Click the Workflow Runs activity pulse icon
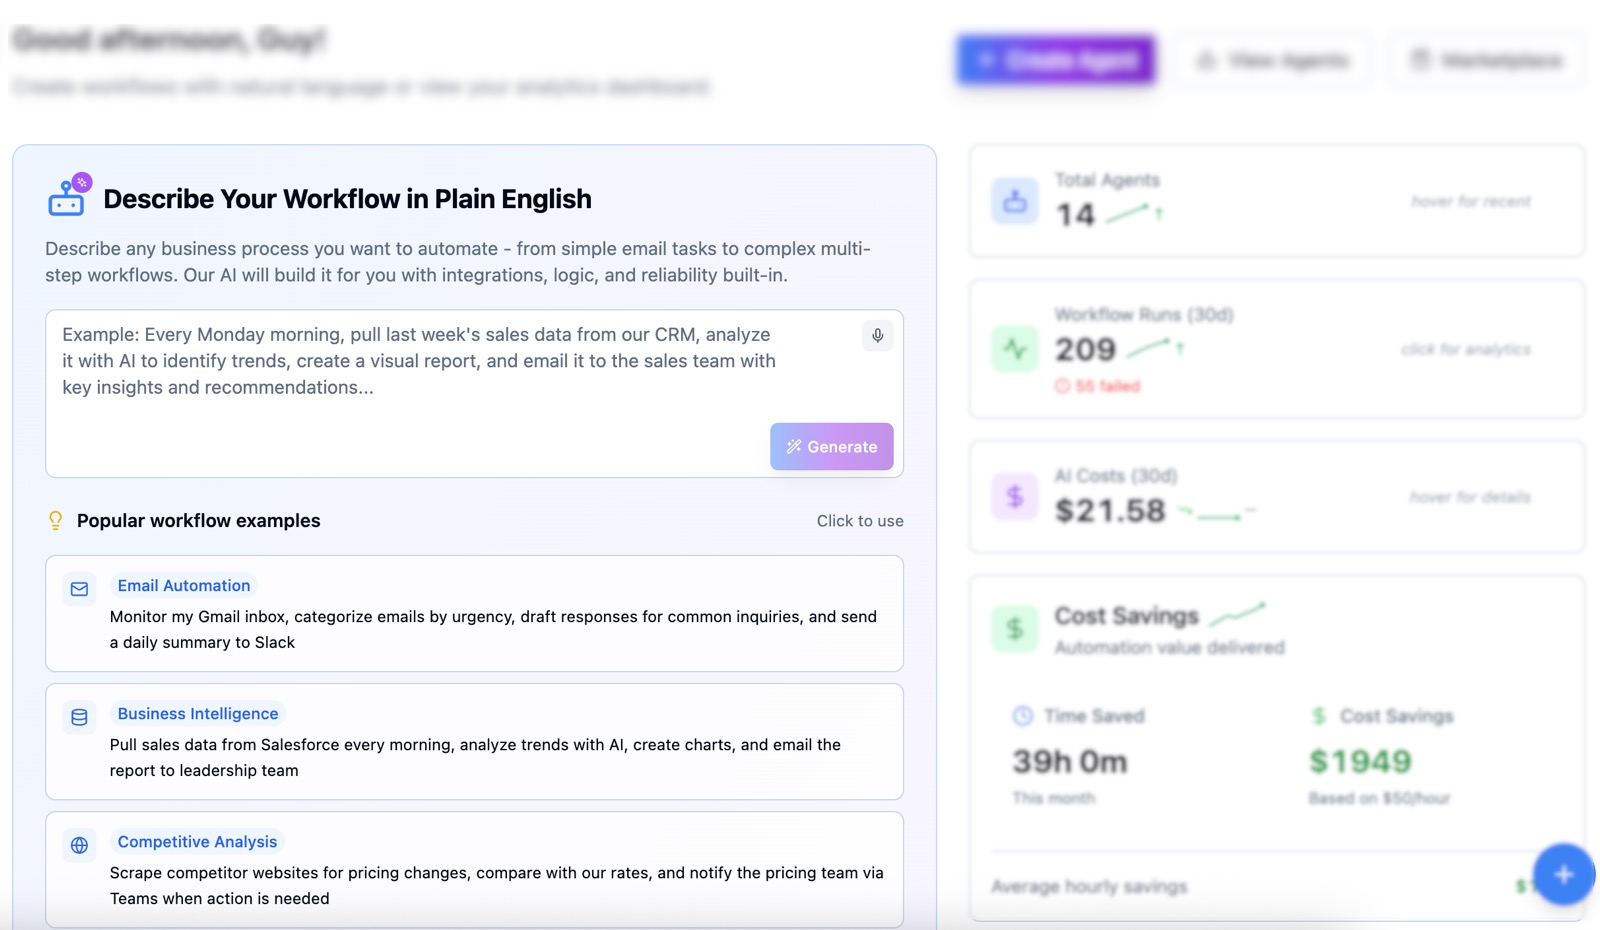Viewport: 1600px width, 930px height. coord(1015,349)
